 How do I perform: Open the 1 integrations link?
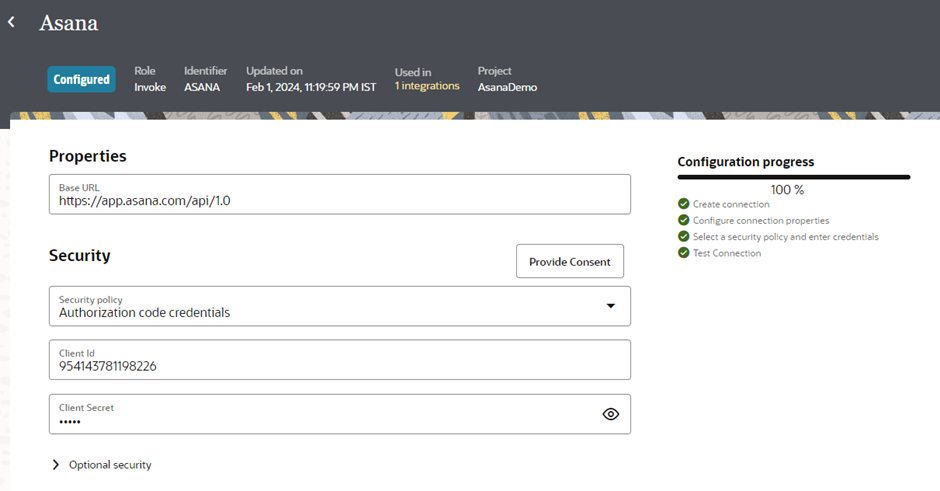point(427,87)
